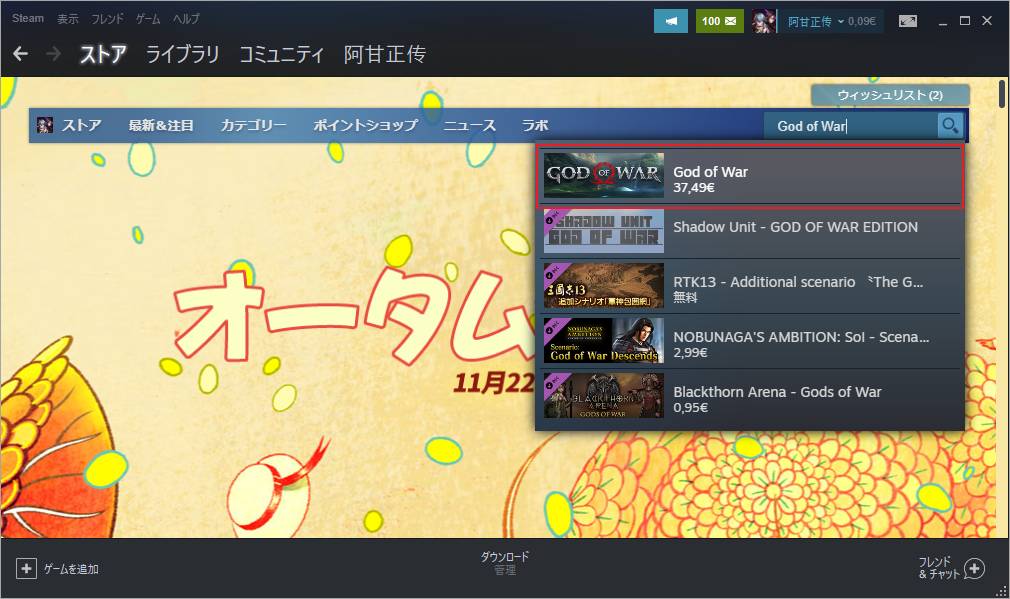Open the ゲーム menu
This screenshot has width=1010, height=599.
148,19
